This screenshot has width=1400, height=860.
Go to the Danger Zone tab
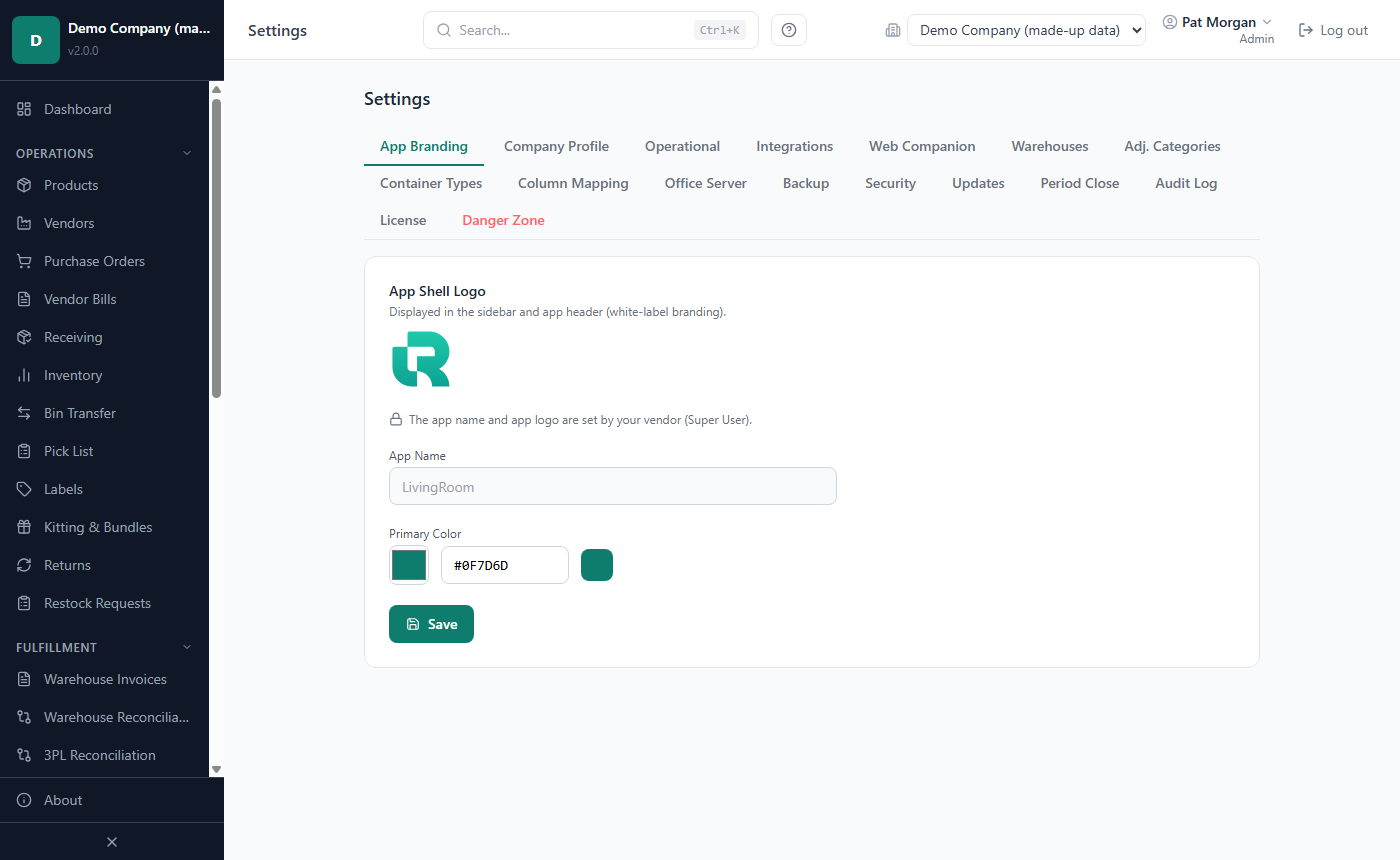pos(503,220)
